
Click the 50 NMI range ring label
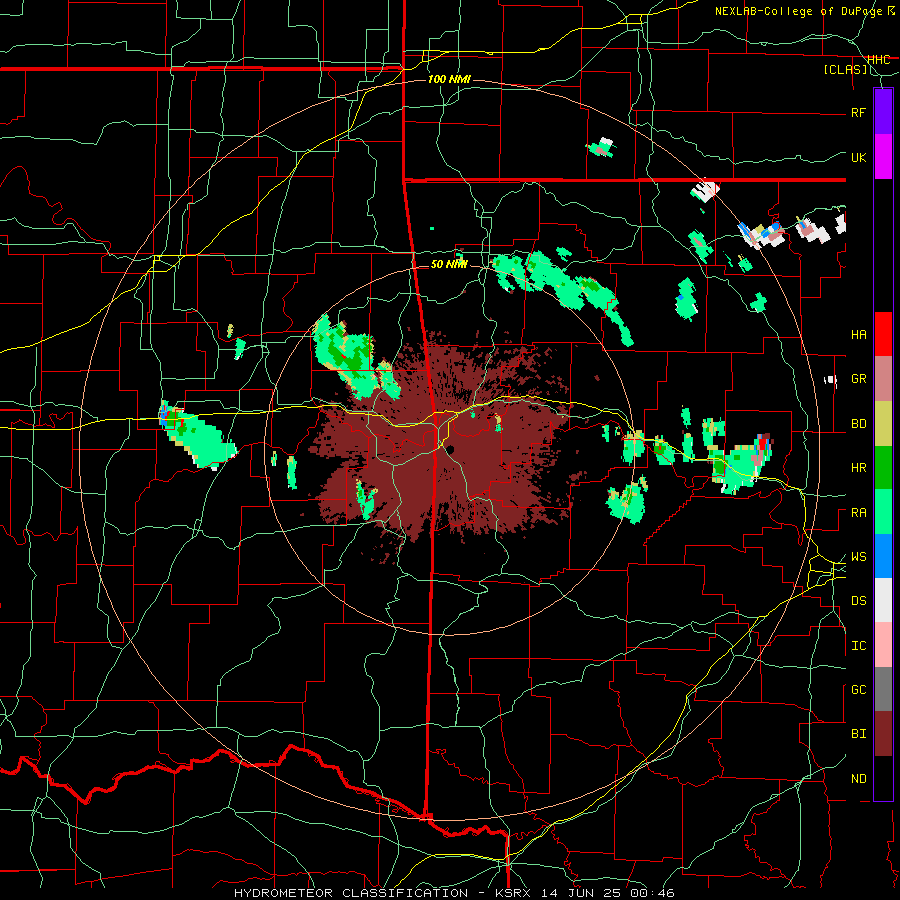(449, 264)
